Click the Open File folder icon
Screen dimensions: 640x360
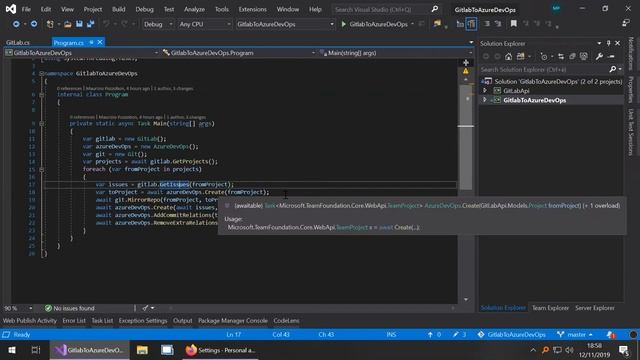click(x=68, y=24)
